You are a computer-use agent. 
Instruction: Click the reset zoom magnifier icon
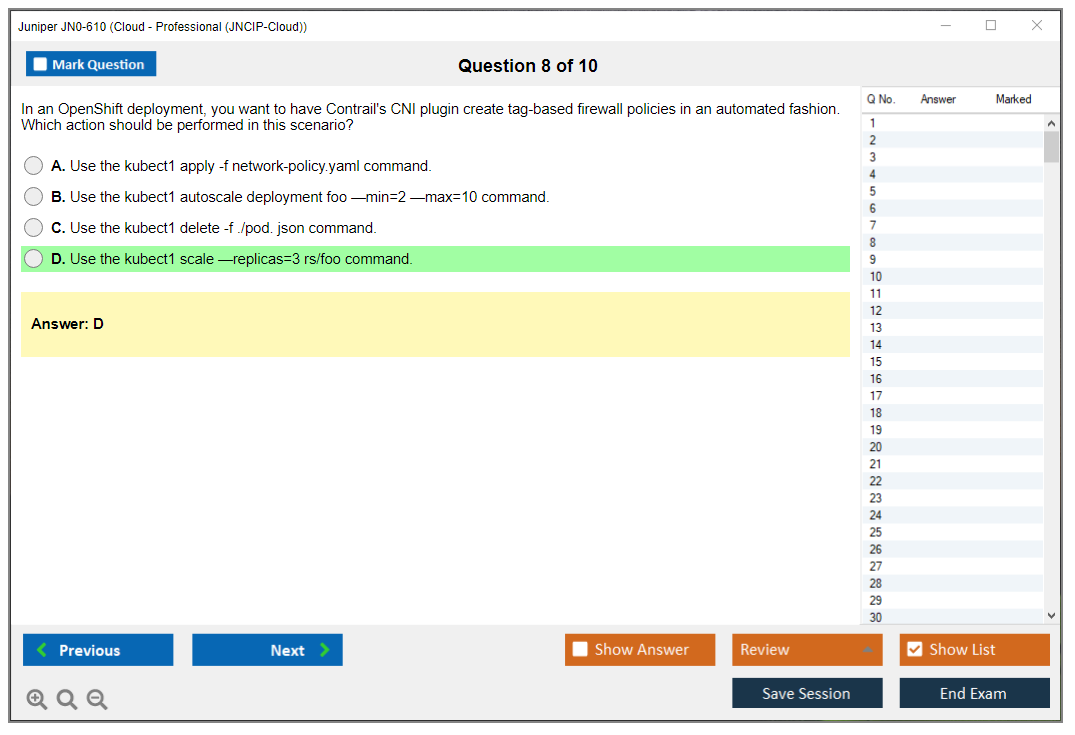(x=67, y=700)
